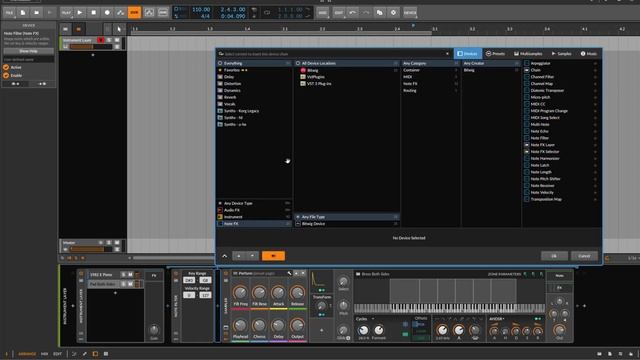The image size is (640, 360).
Task: Open Cycles mode dropdown in Sampler
Action: (x=365, y=319)
